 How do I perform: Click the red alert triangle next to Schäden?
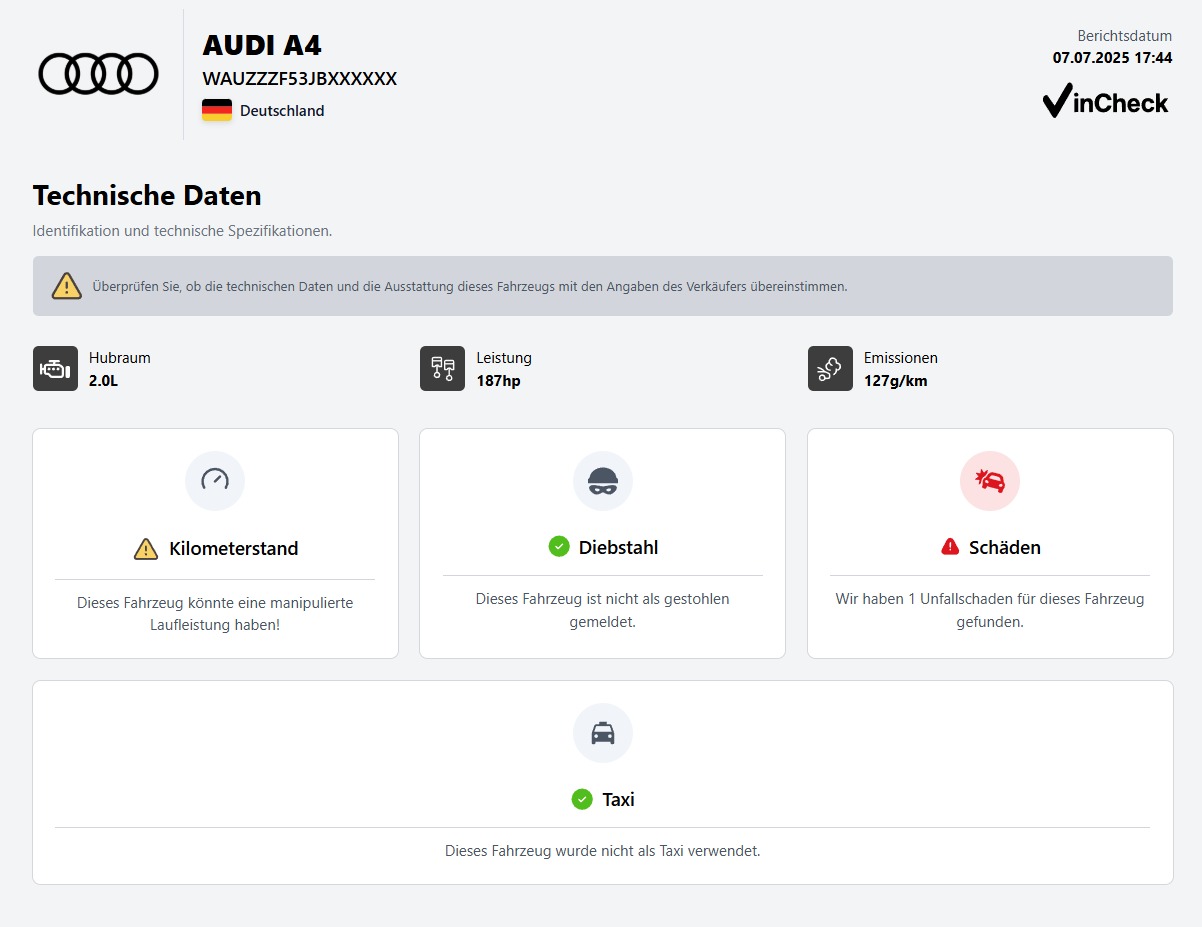pos(950,546)
